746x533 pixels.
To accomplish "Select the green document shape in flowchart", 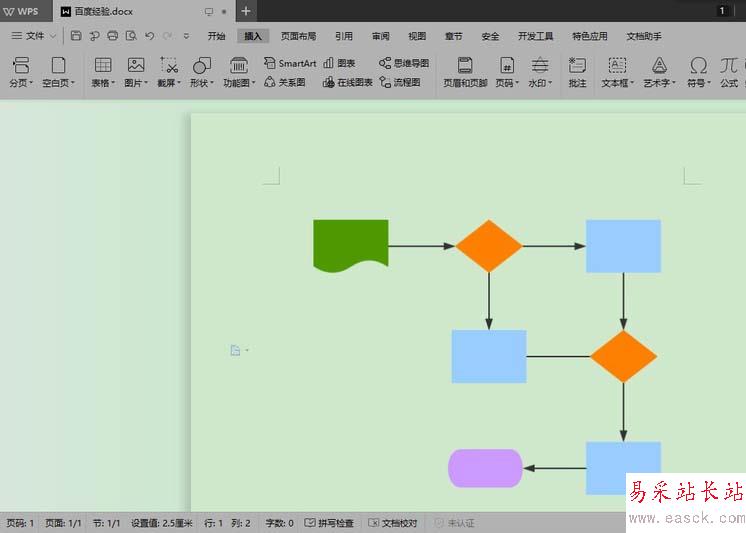I will 351,245.
